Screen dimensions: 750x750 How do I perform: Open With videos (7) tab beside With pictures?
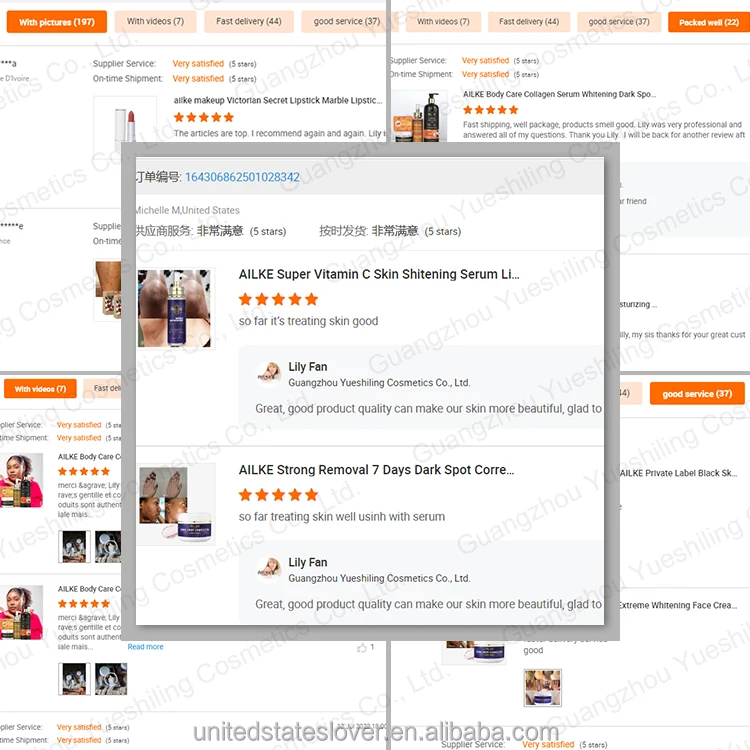(x=155, y=22)
